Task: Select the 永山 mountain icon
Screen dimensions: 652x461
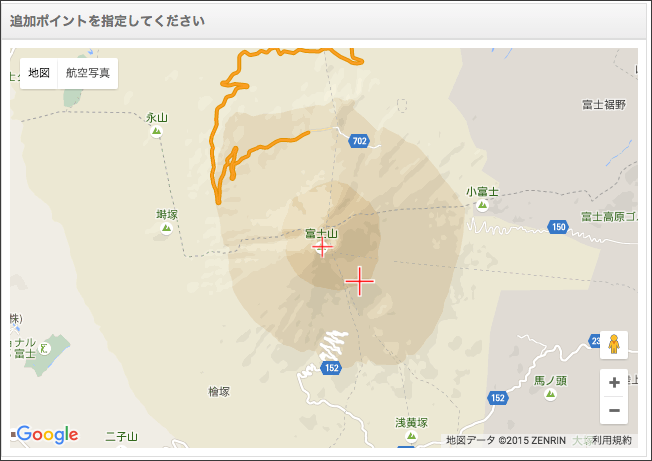Action: click(x=156, y=132)
